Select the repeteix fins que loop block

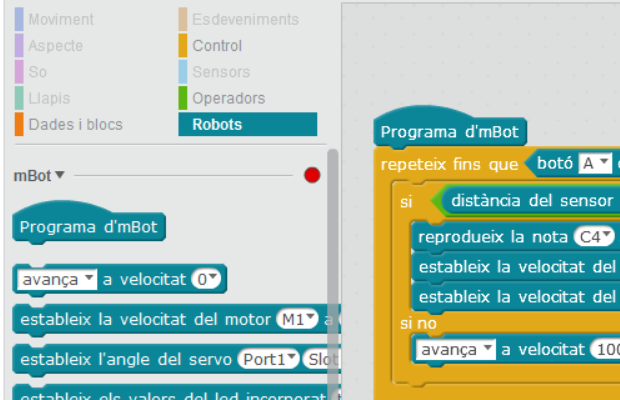point(449,164)
